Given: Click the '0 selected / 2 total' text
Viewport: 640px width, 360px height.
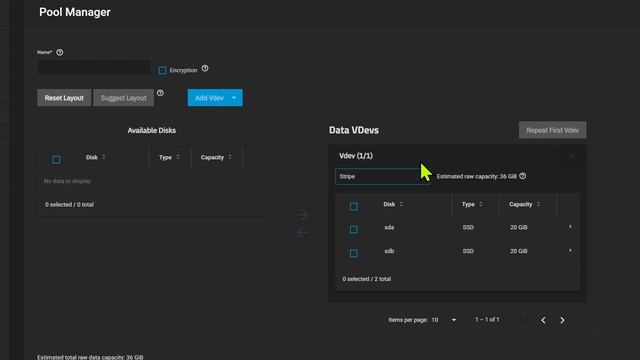Looking at the screenshot, I should click(x=367, y=279).
